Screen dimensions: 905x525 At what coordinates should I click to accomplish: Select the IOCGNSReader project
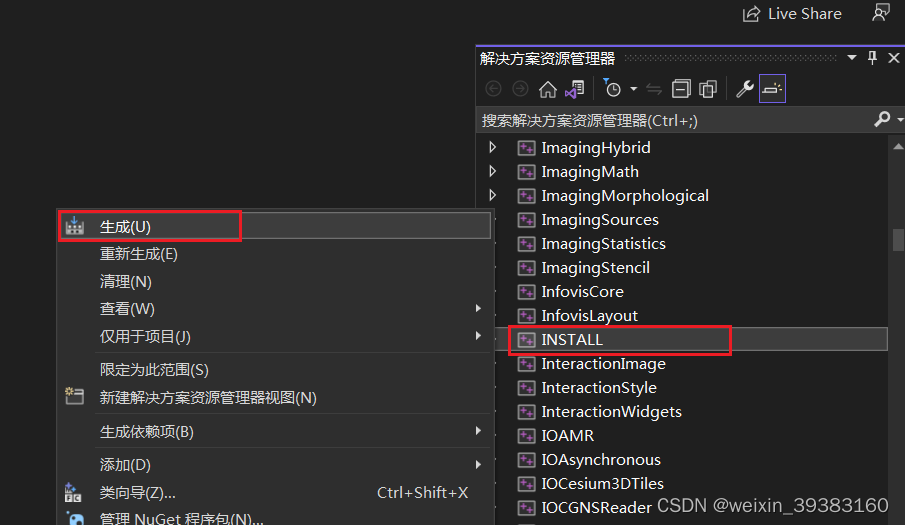(596, 508)
